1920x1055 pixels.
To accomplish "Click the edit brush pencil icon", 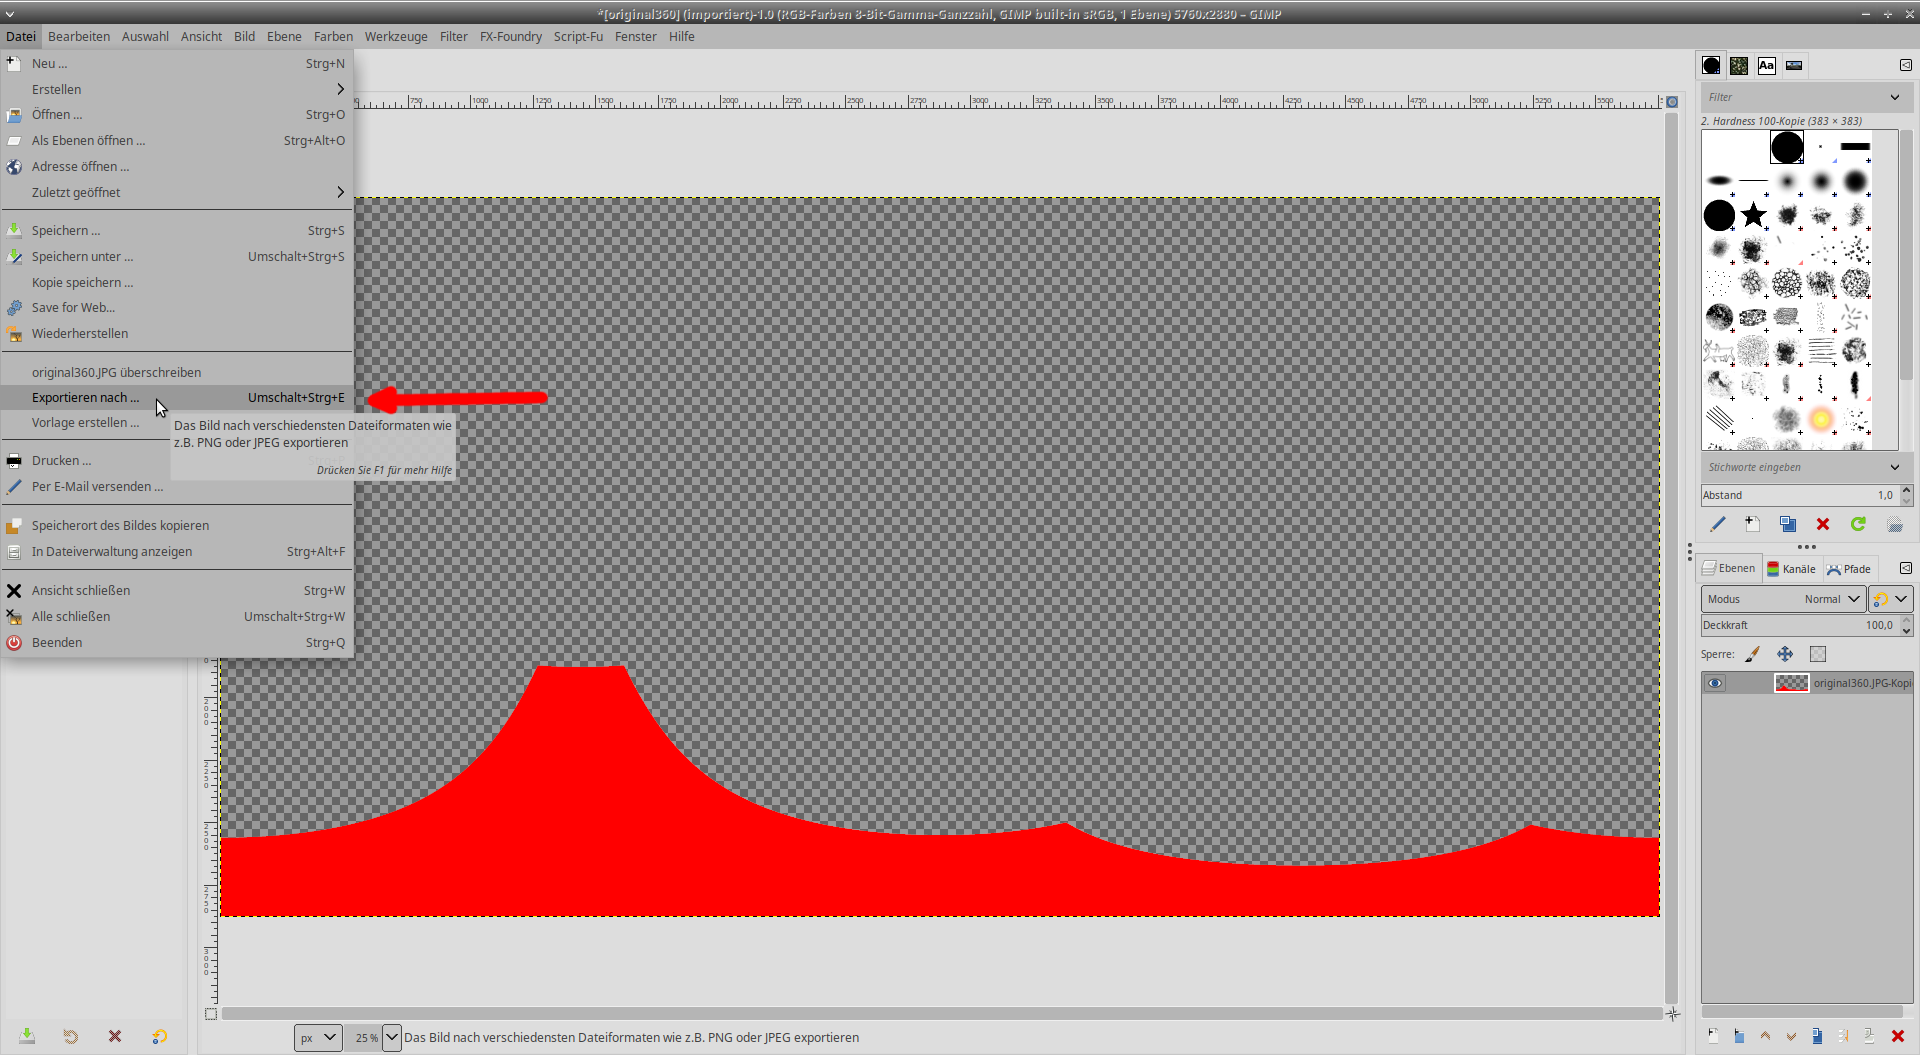I will (x=1718, y=524).
